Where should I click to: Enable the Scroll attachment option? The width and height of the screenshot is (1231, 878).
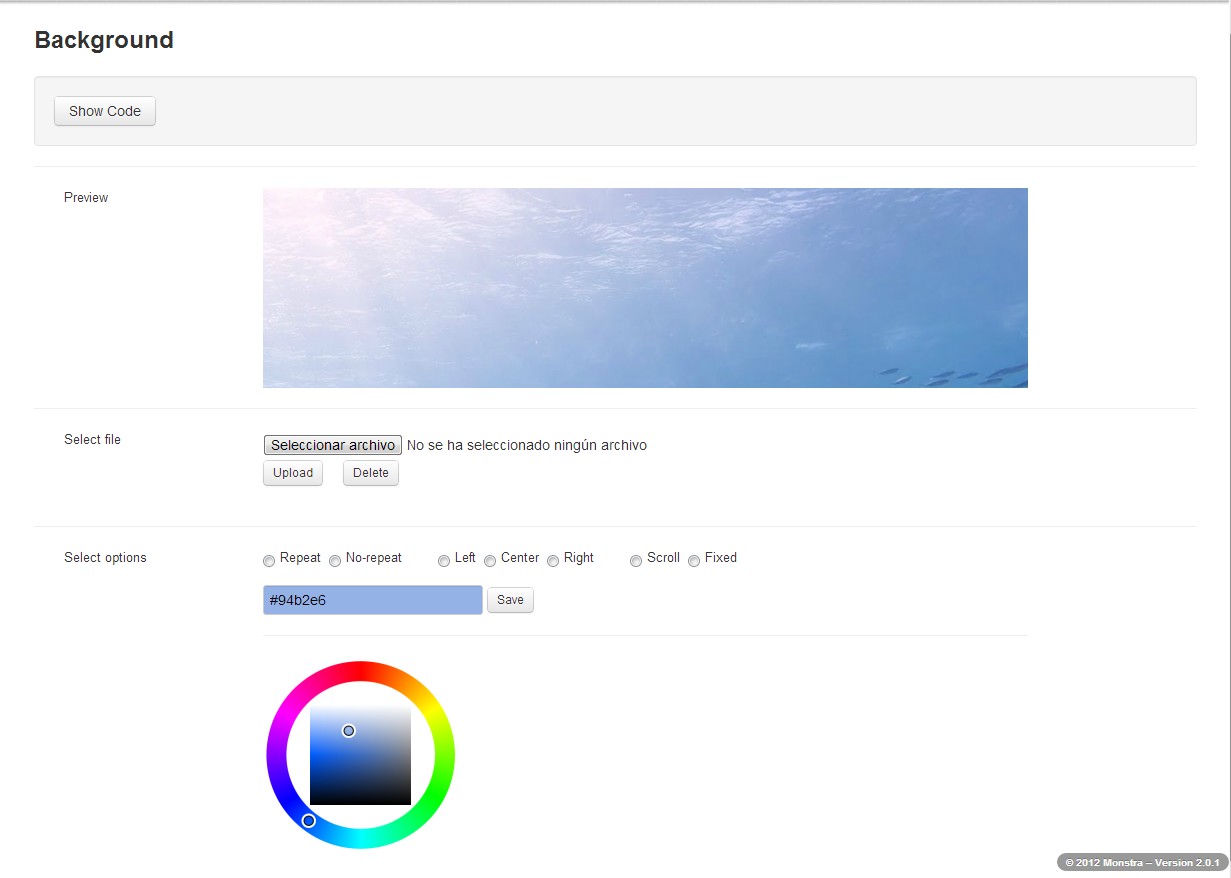(636, 561)
